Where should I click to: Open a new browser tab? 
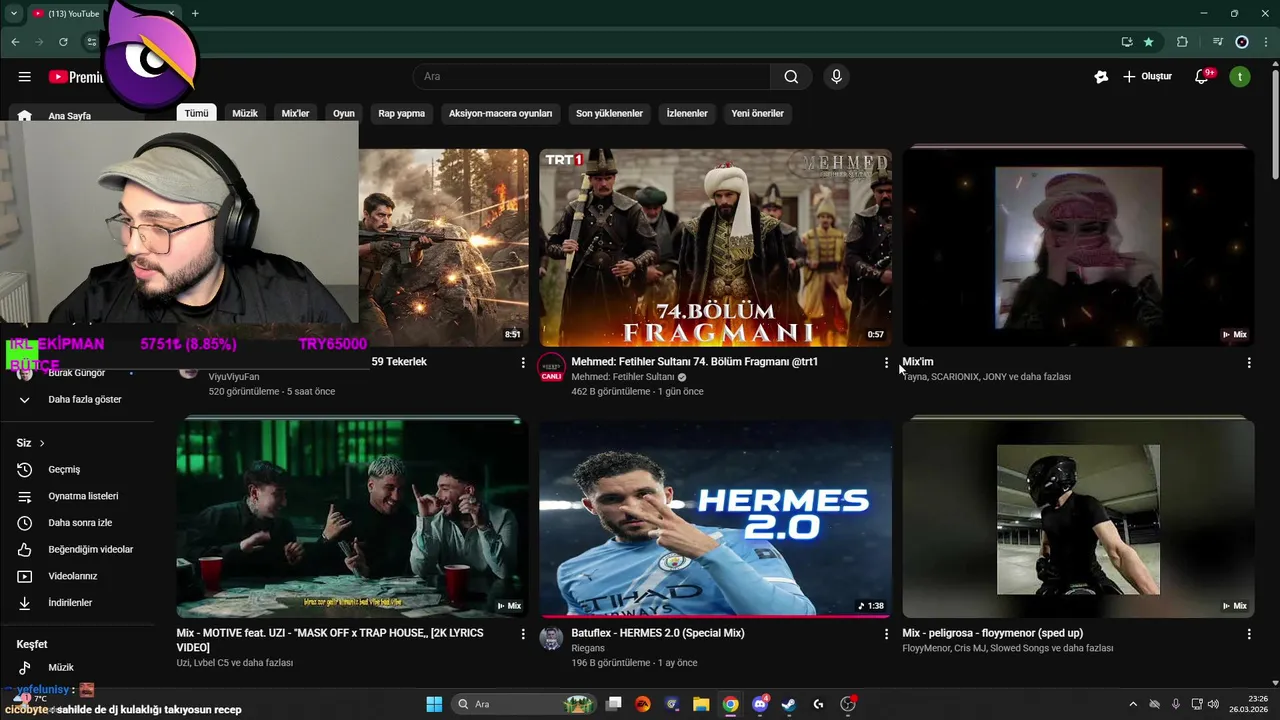(195, 14)
